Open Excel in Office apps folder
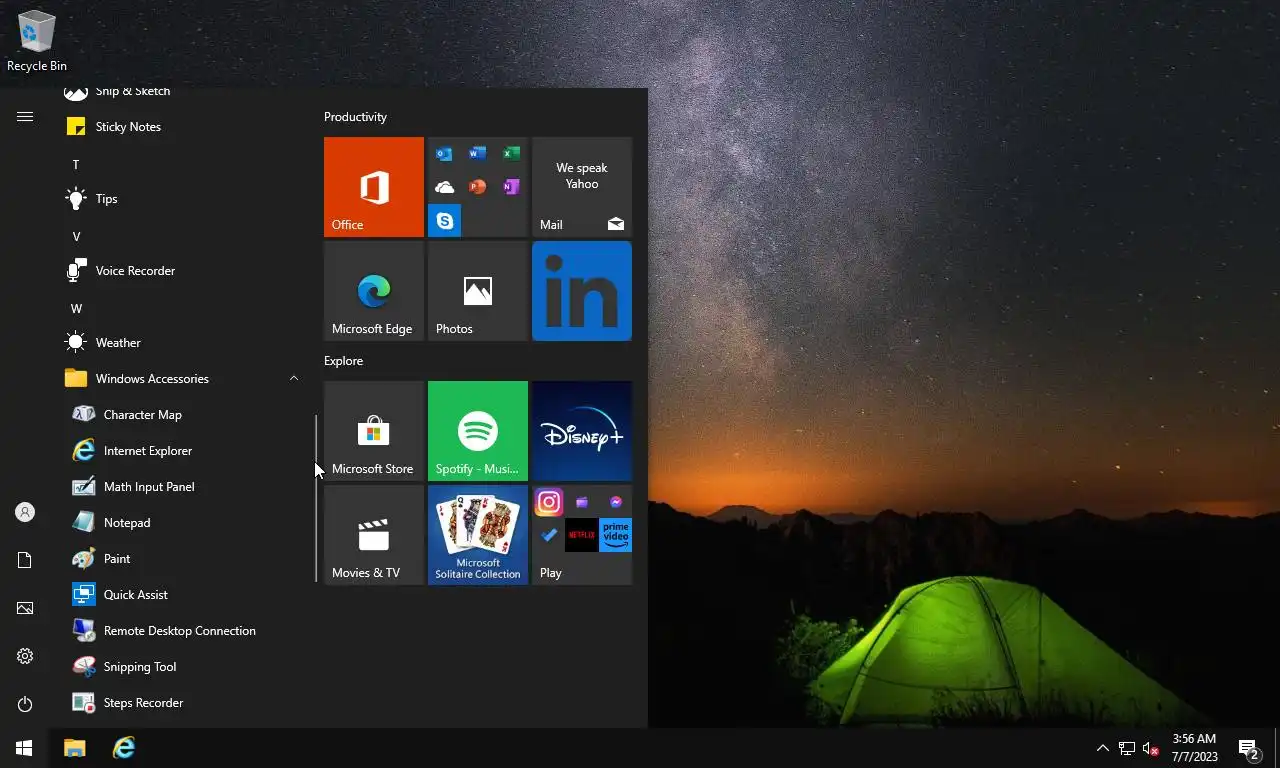Image resolution: width=1280 pixels, height=768 pixels. [511, 154]
